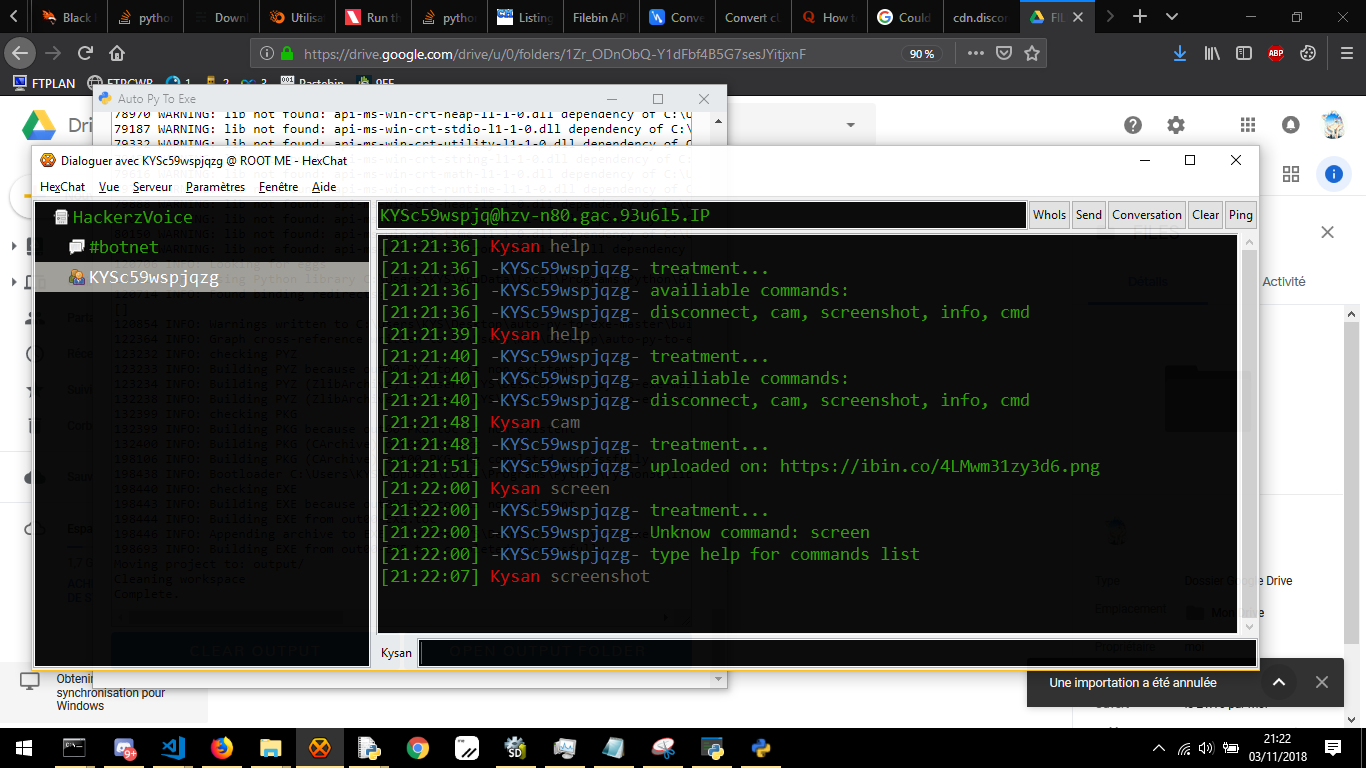
Task: Open Google Drive settings gear
Action: pyautogui.click(x=1176, y=125)
